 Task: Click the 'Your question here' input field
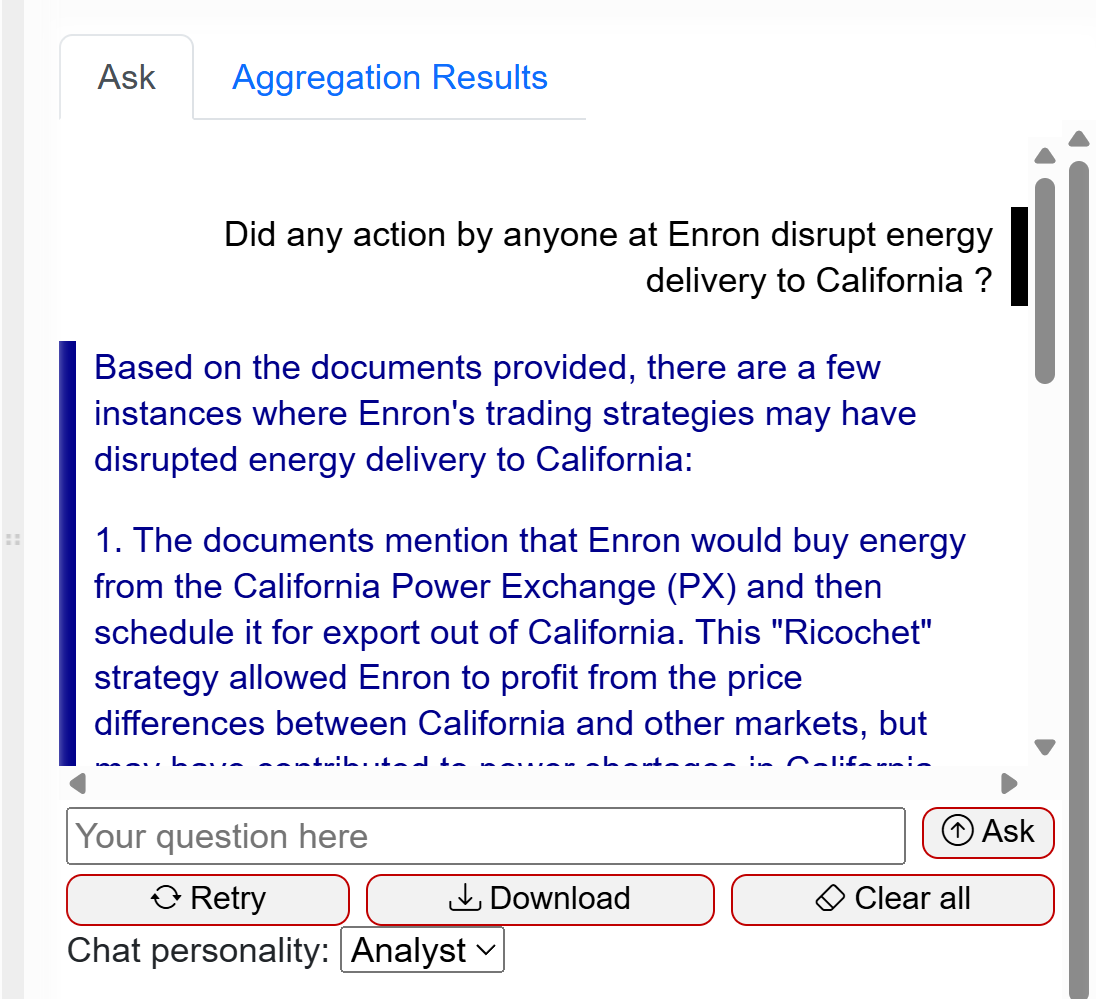point(485,836)
